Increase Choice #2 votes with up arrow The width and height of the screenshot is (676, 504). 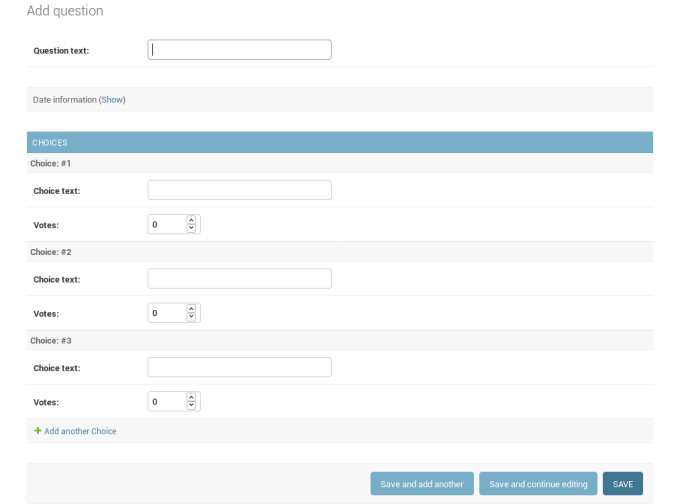pos(191,309)
